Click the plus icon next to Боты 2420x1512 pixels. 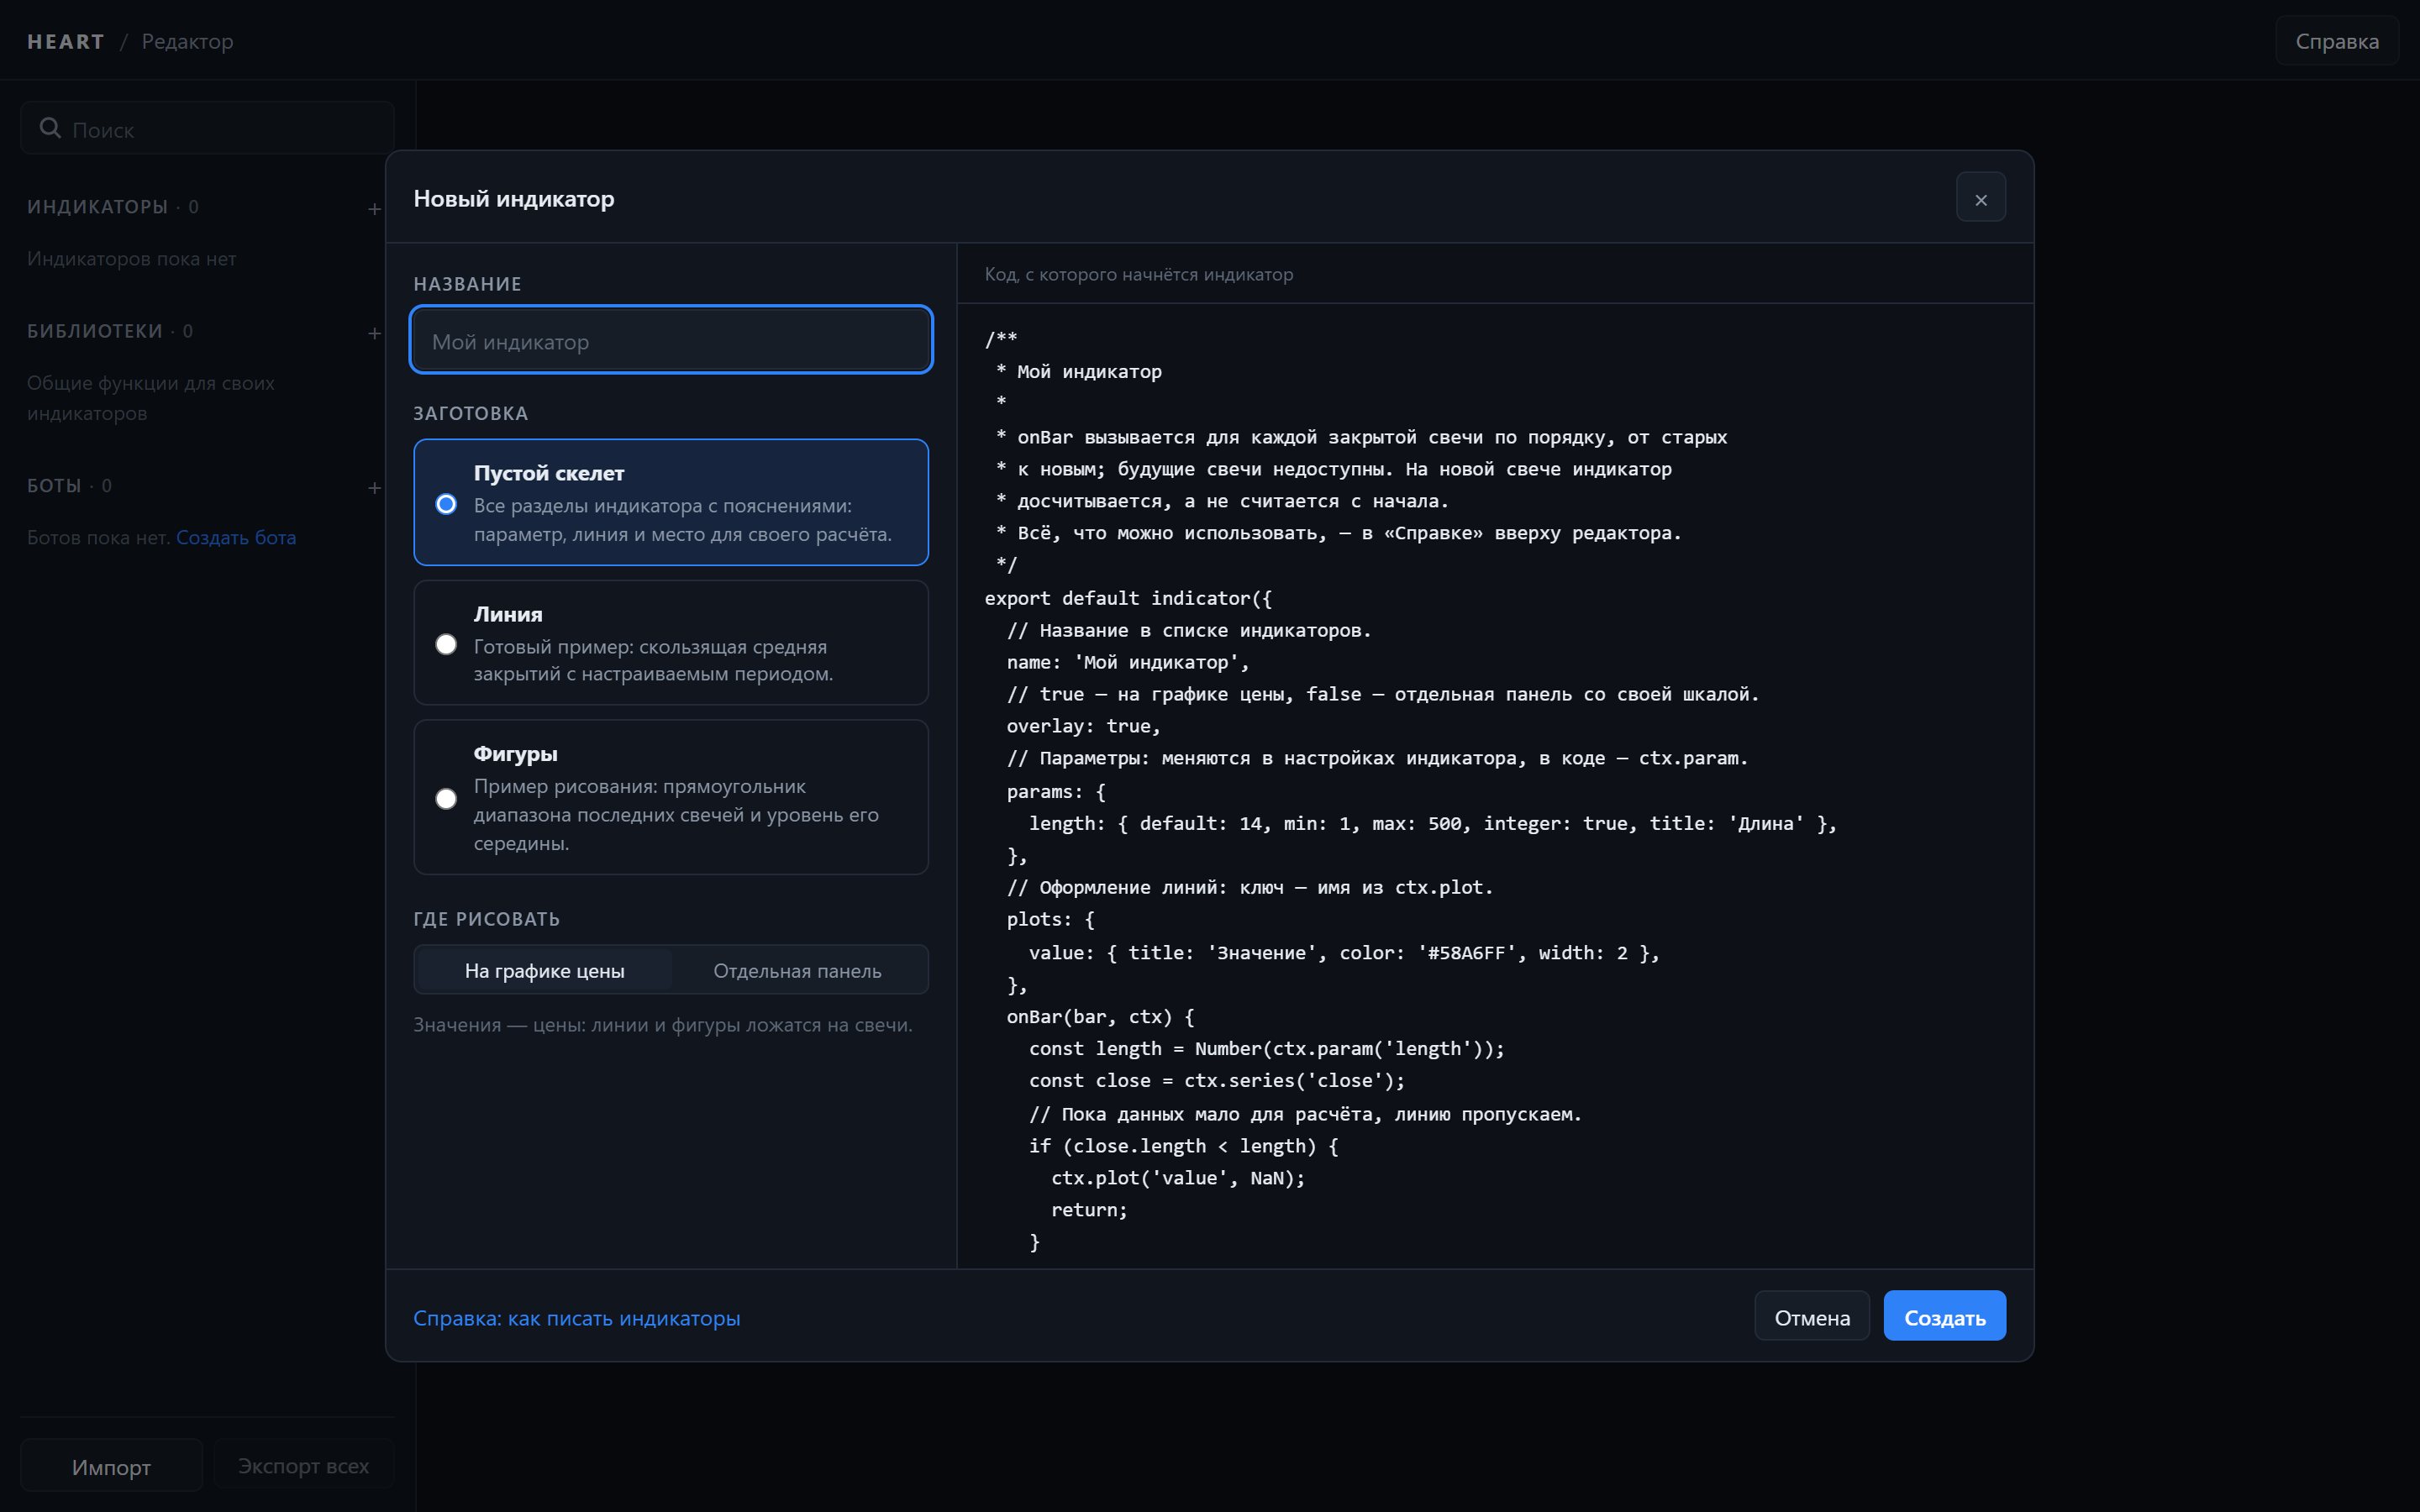click(374, 488)
